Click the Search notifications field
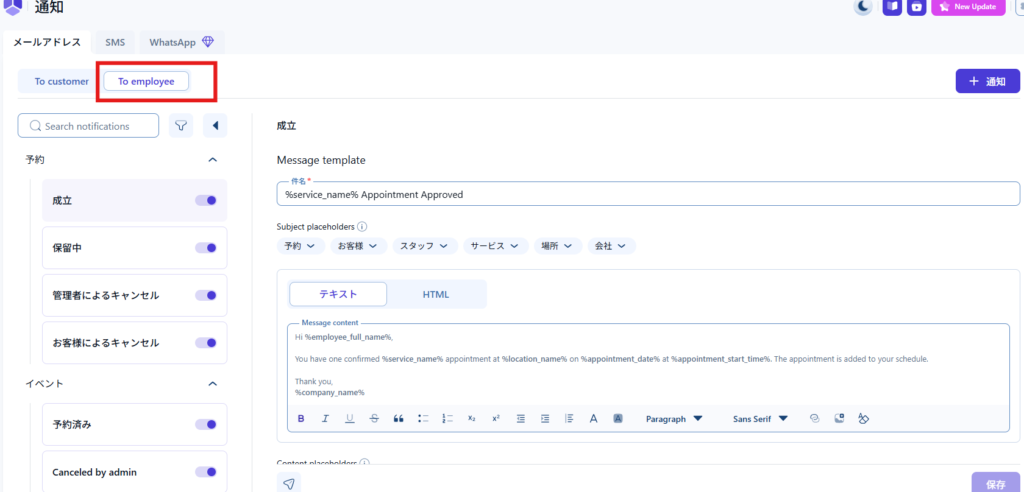 coord(88,126)
